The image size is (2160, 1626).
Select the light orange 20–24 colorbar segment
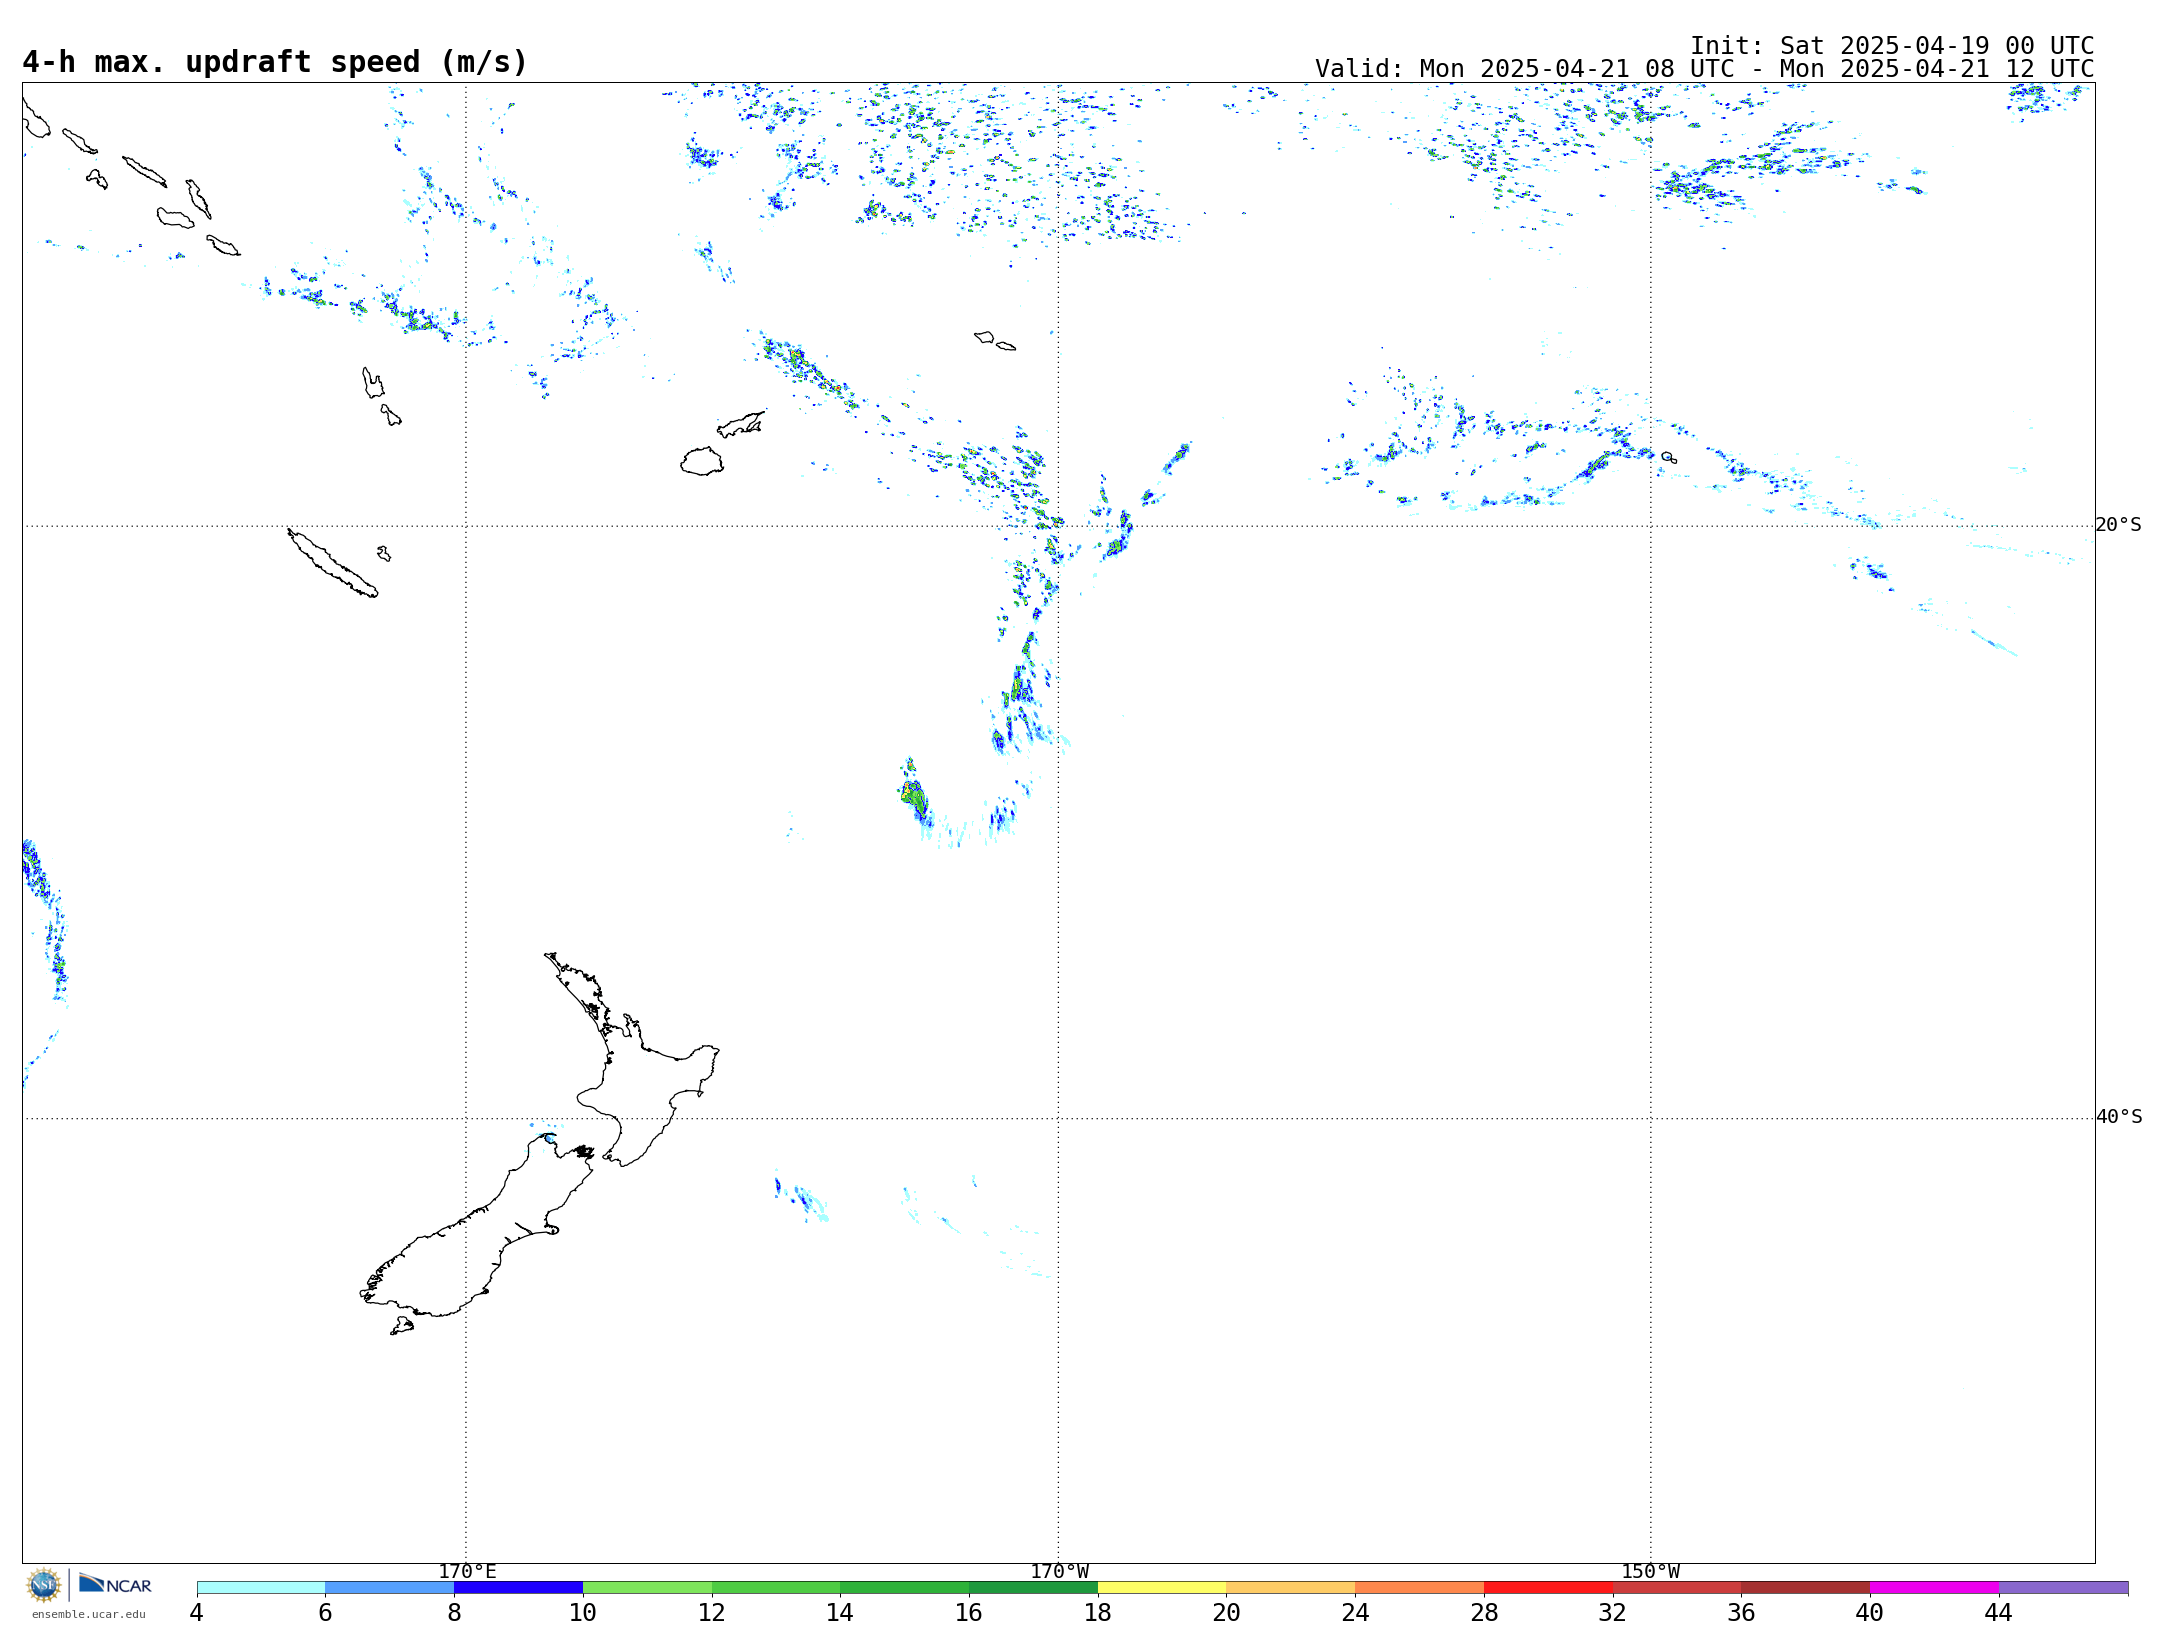1291,1588
